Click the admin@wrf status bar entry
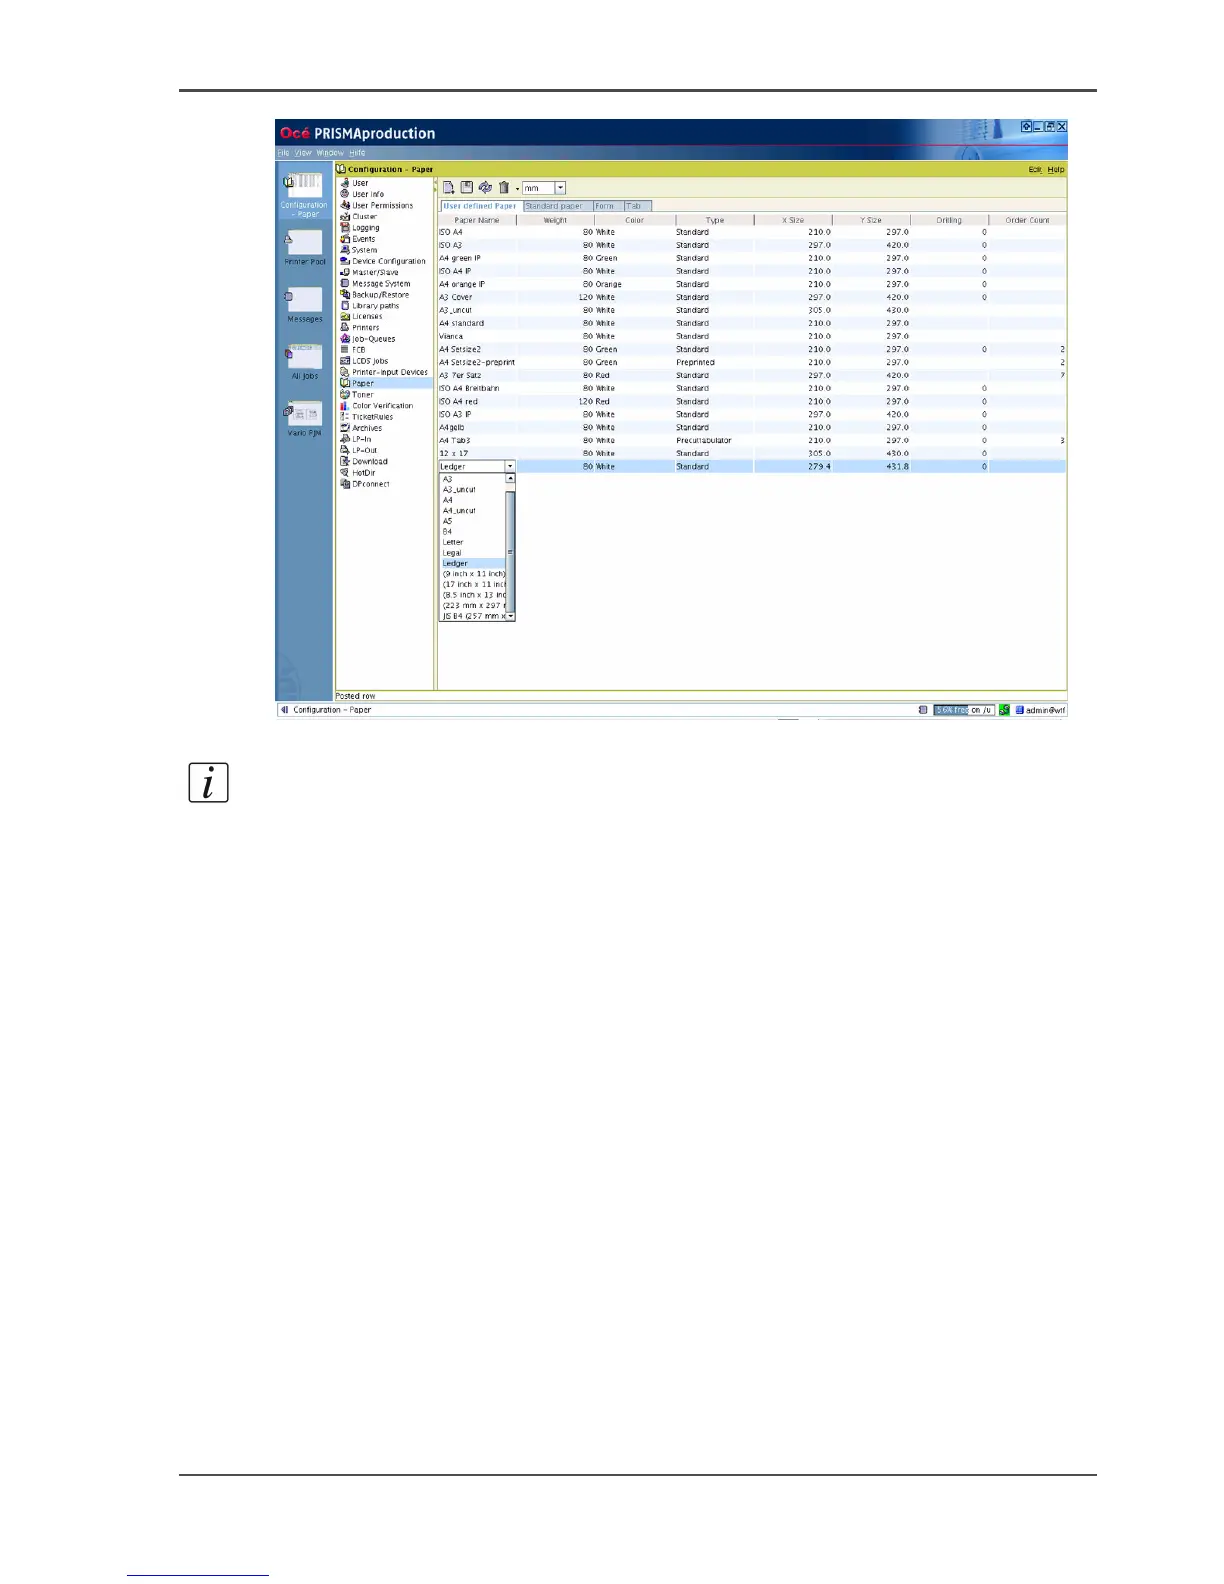The height and width of the screenshot is (1584, 1224). coord(1040,710)
